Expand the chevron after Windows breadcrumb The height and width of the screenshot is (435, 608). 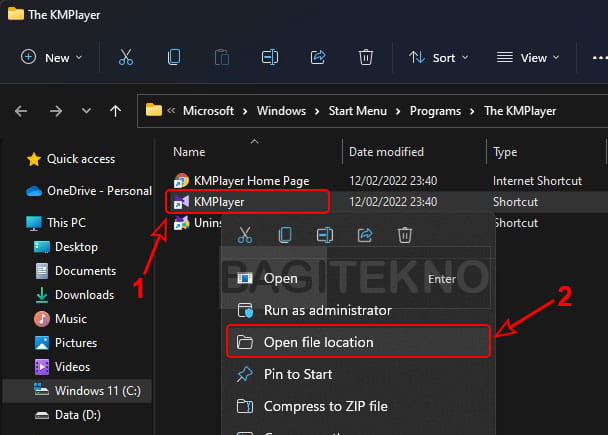coord(317,112)
